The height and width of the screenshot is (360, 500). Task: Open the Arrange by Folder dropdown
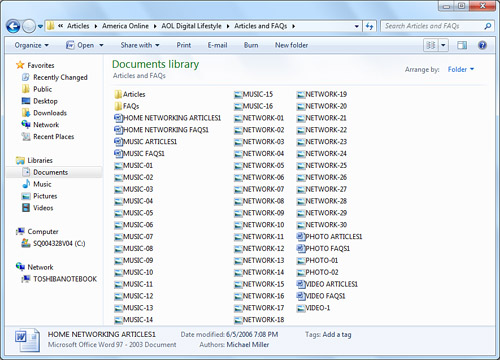point(461,69)
